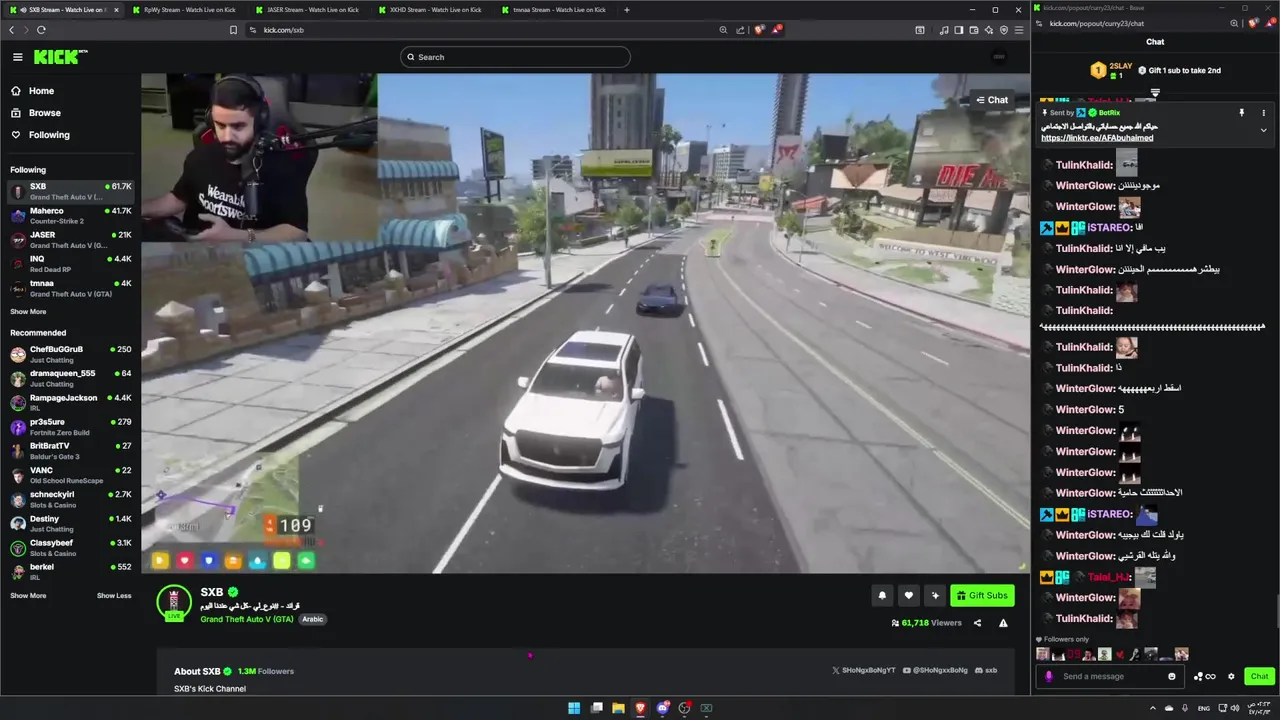This screenshot has height=720, width=1280.
Task: Toggle follow heart for SXB
Action: [x=908, y=595]
